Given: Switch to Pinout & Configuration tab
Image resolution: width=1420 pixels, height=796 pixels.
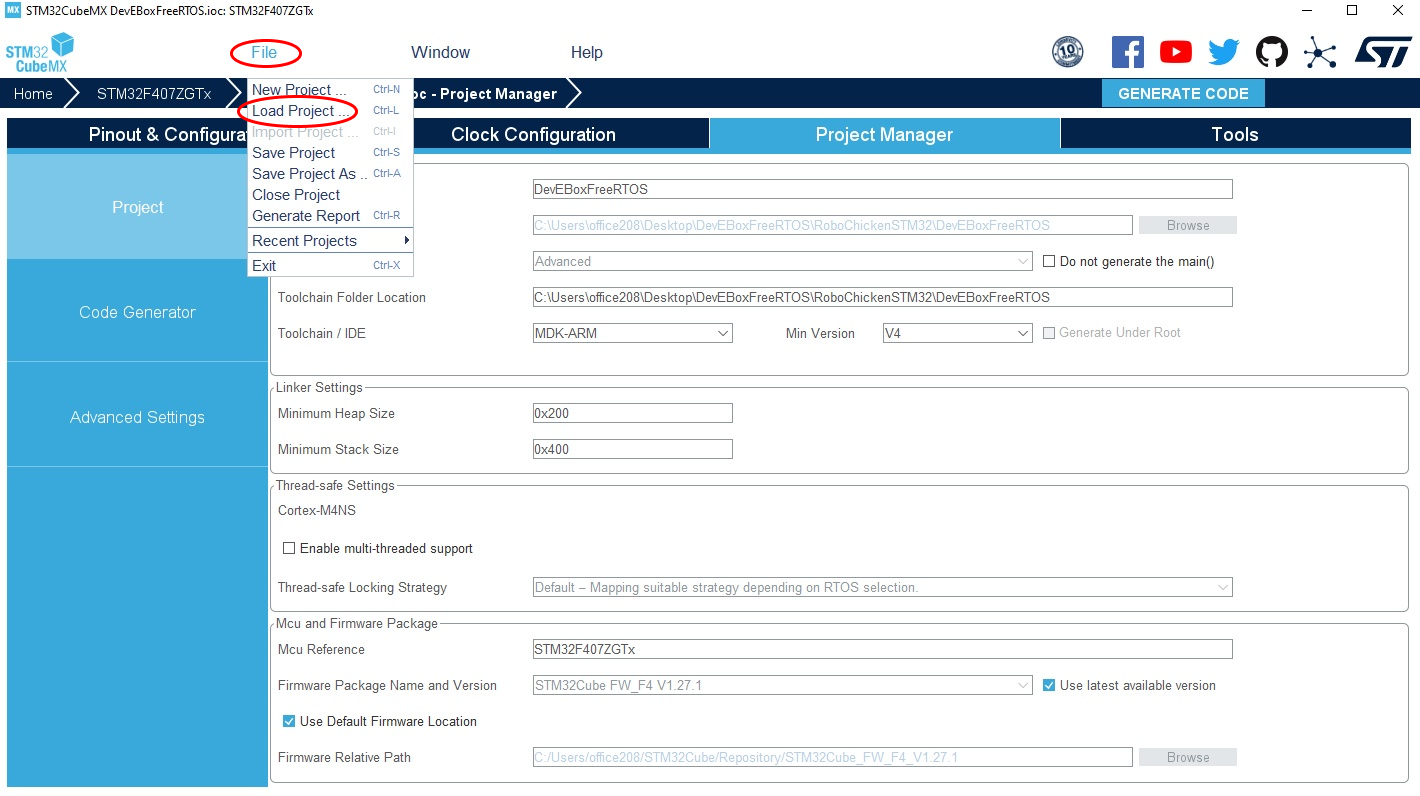Looking at the screenshot, I should pyautogui.click(x=128, y=134).
